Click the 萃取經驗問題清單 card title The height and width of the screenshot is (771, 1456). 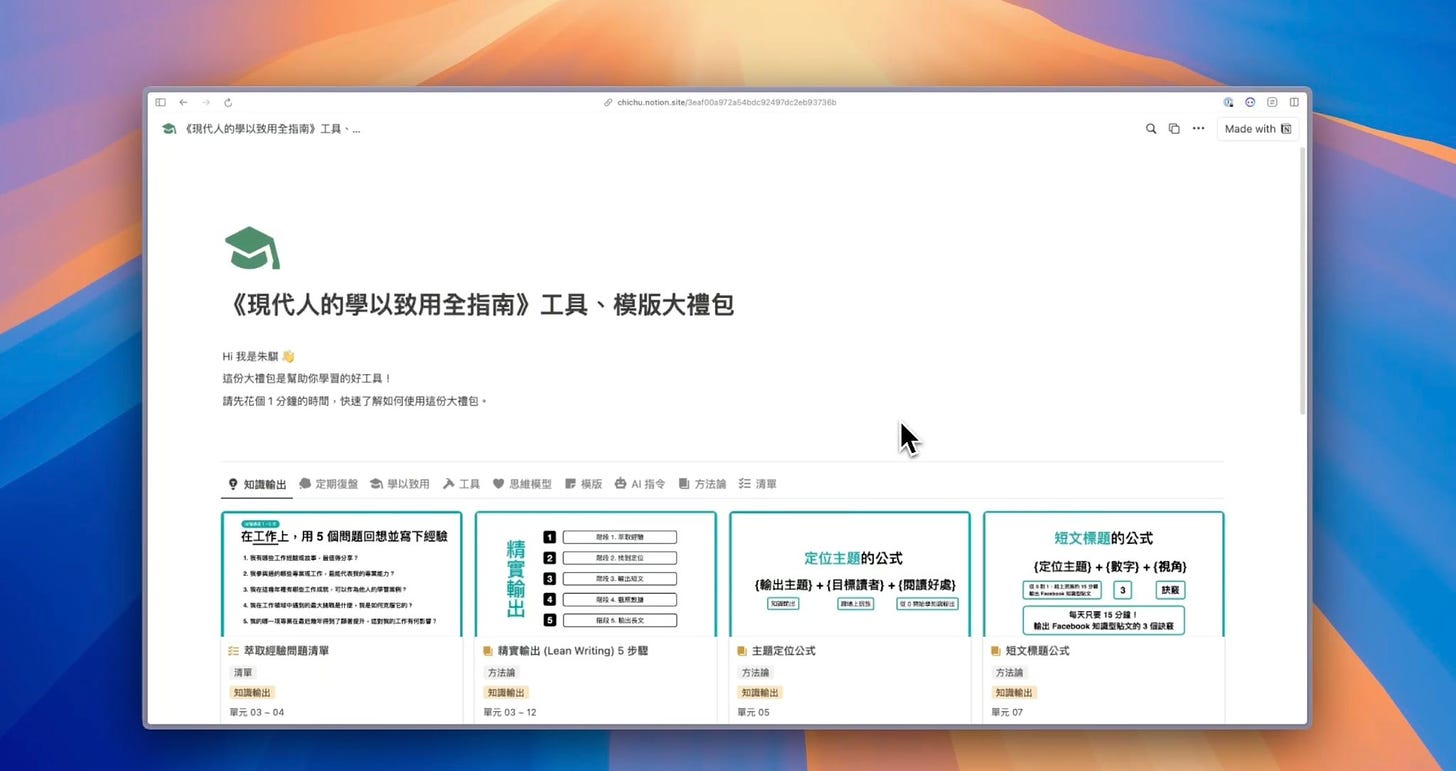287,651
